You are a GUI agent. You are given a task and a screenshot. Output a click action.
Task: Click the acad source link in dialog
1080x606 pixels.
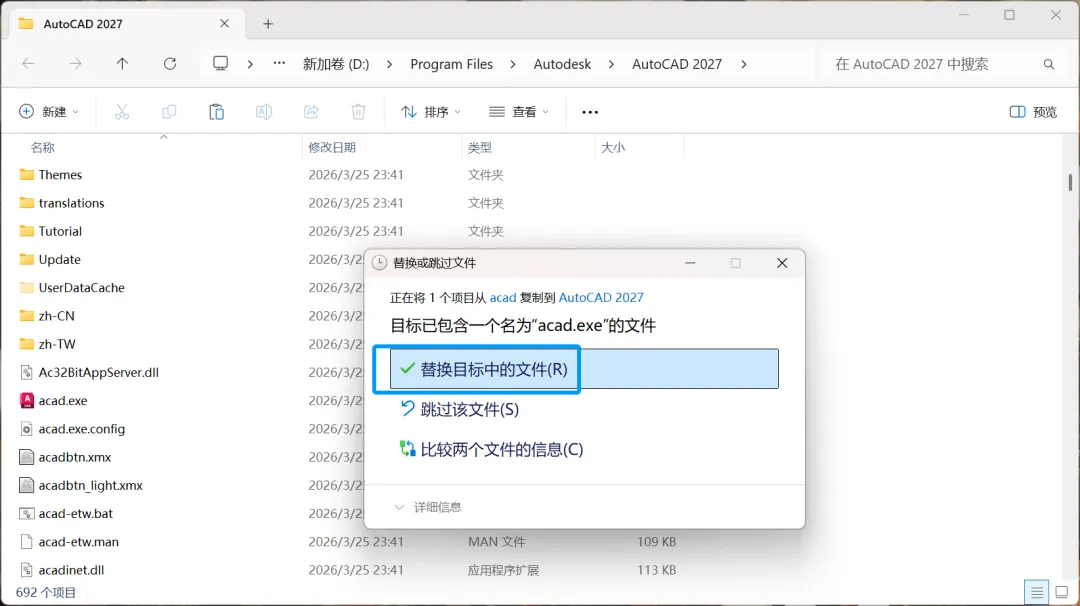503,297
